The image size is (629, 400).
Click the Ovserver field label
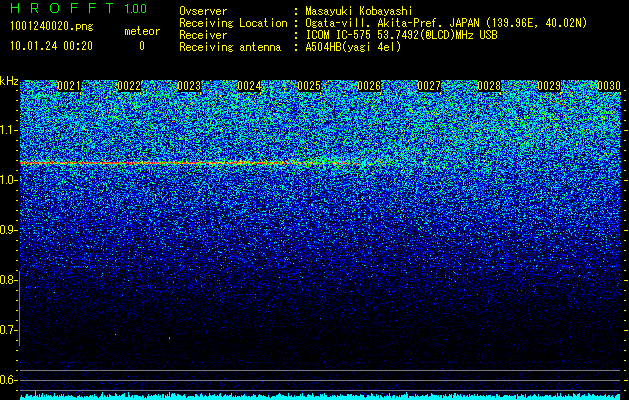click(x=203, y=11)
